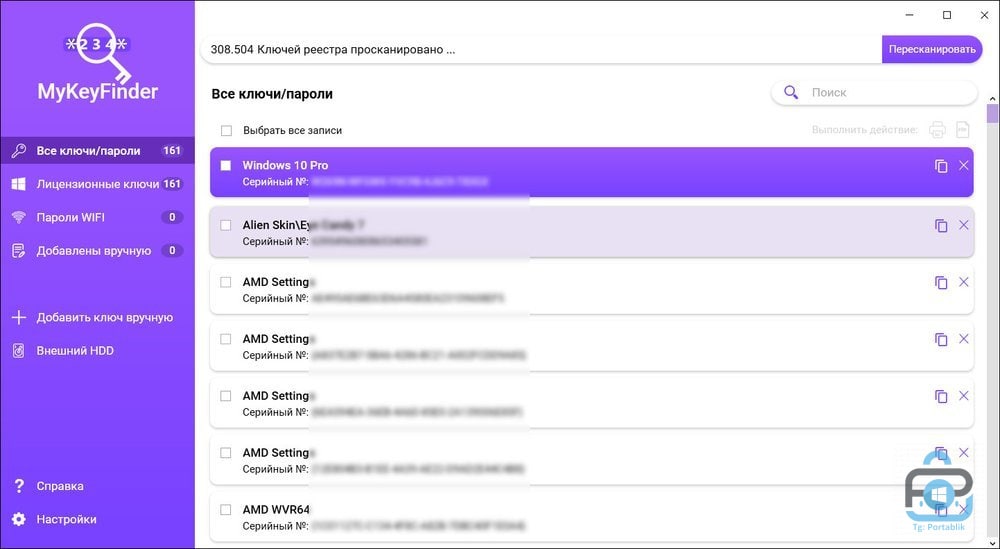
Task: Delete the Windows 10 Pro entry
Action: tap(964, 166)
